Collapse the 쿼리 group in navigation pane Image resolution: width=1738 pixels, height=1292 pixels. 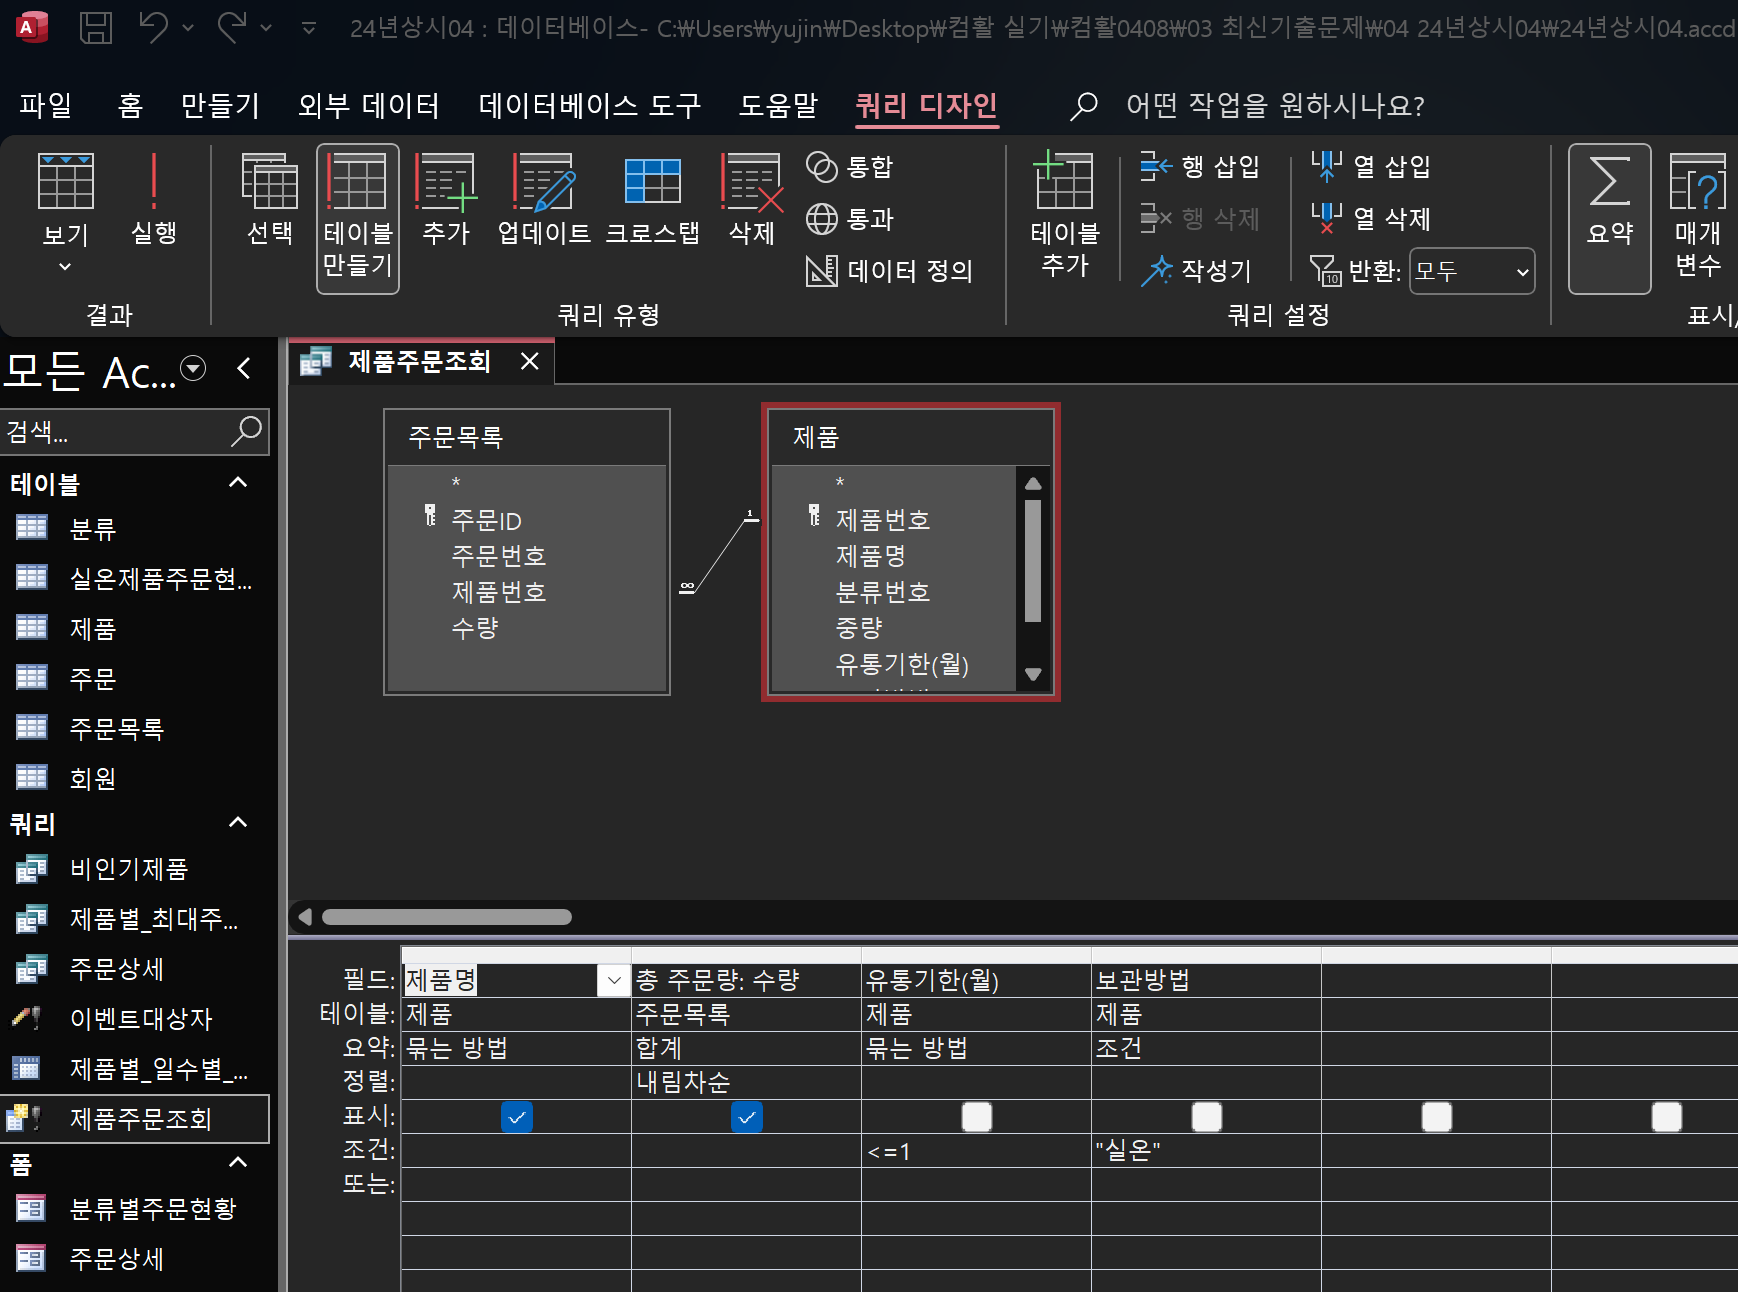238,823
